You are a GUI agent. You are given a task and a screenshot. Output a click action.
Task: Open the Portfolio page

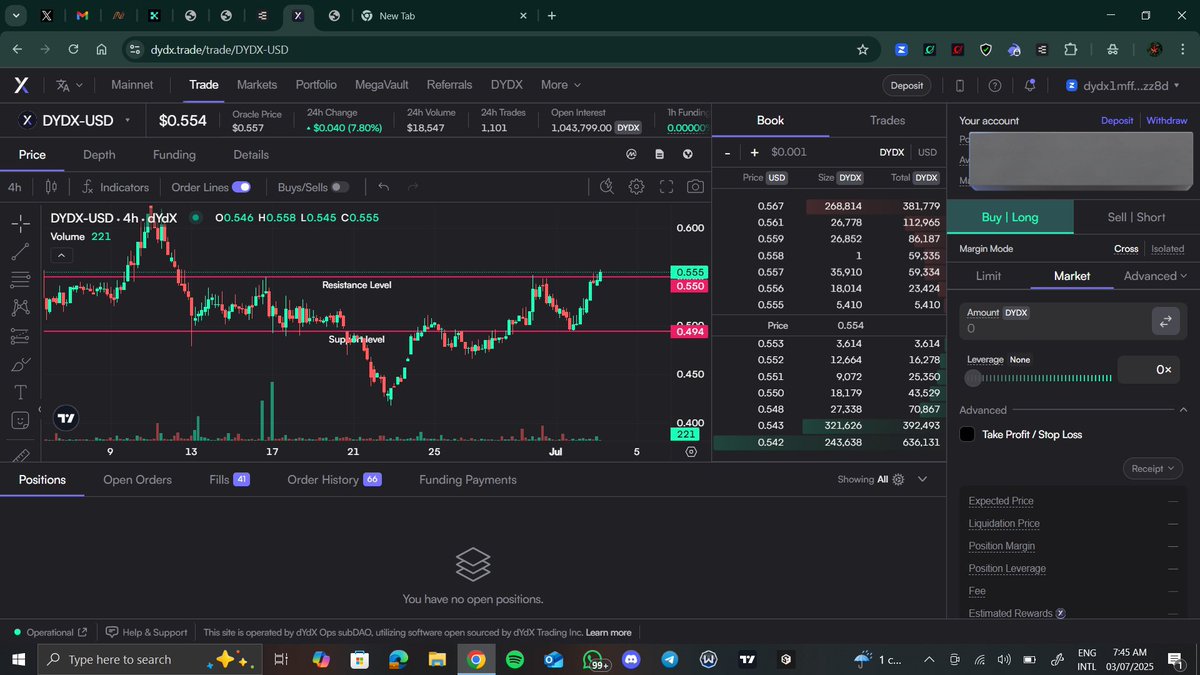click(x=316, y=86)
